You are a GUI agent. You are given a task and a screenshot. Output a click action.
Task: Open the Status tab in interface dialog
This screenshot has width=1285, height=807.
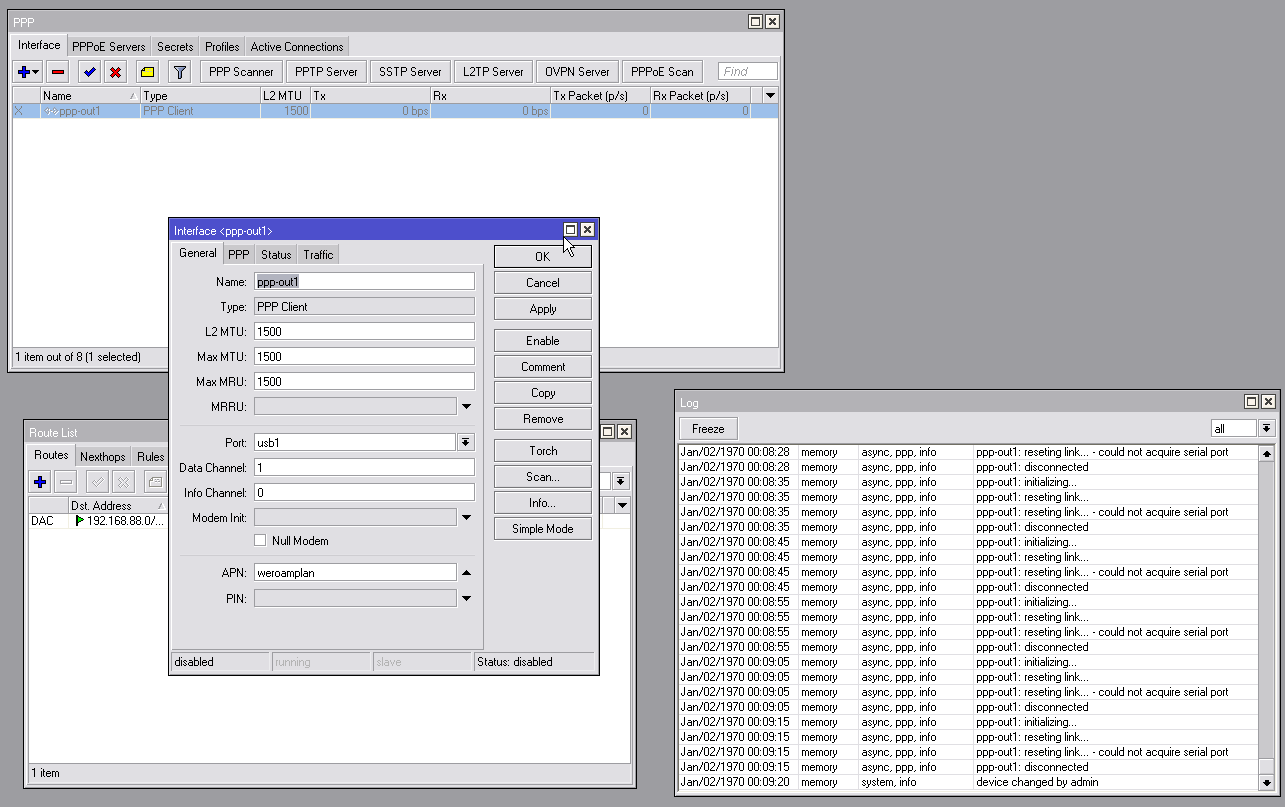pos(276,255)
